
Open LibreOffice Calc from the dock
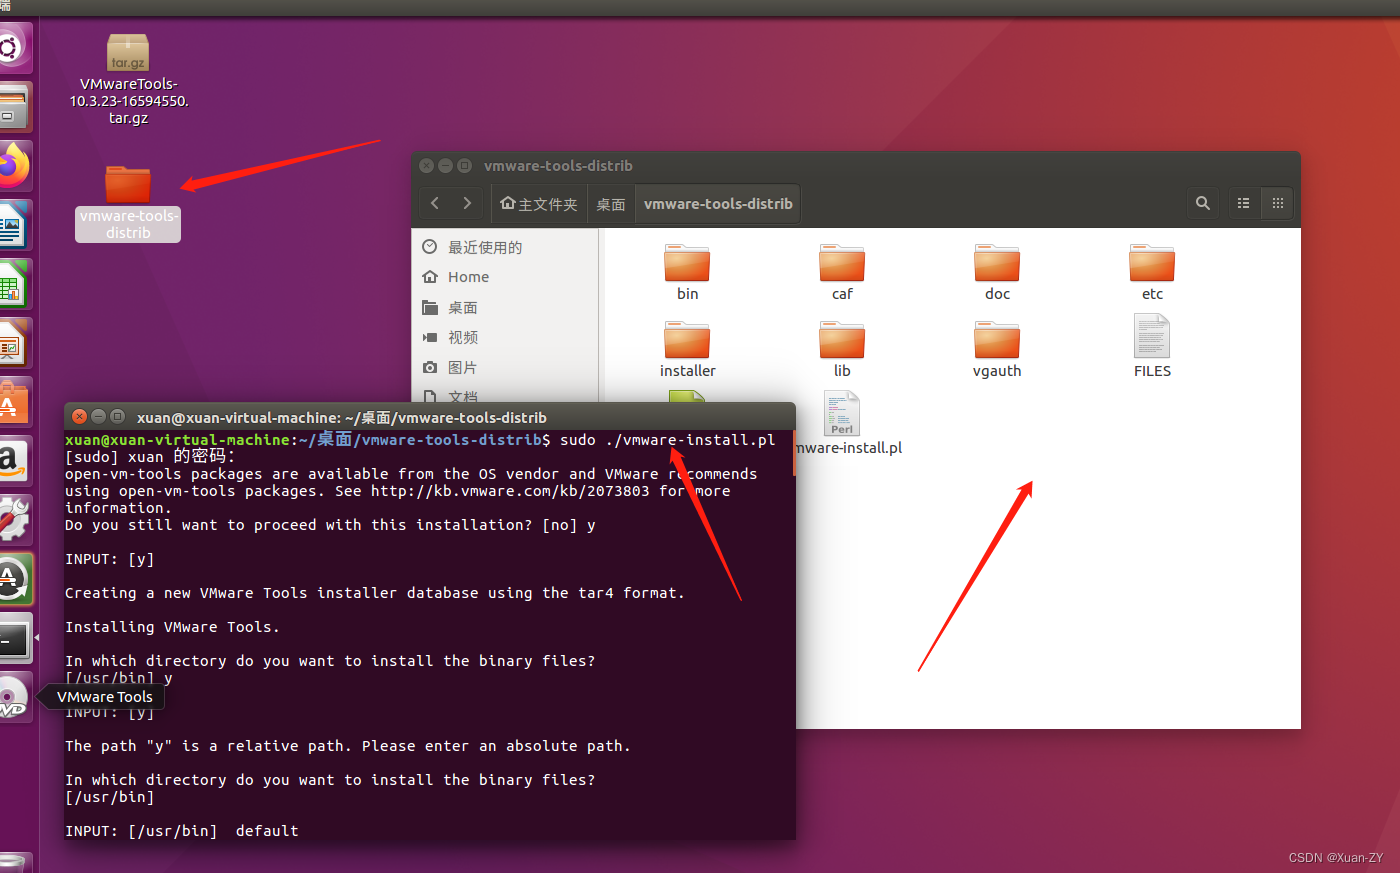pyautogui.click(x=14, y=284)
